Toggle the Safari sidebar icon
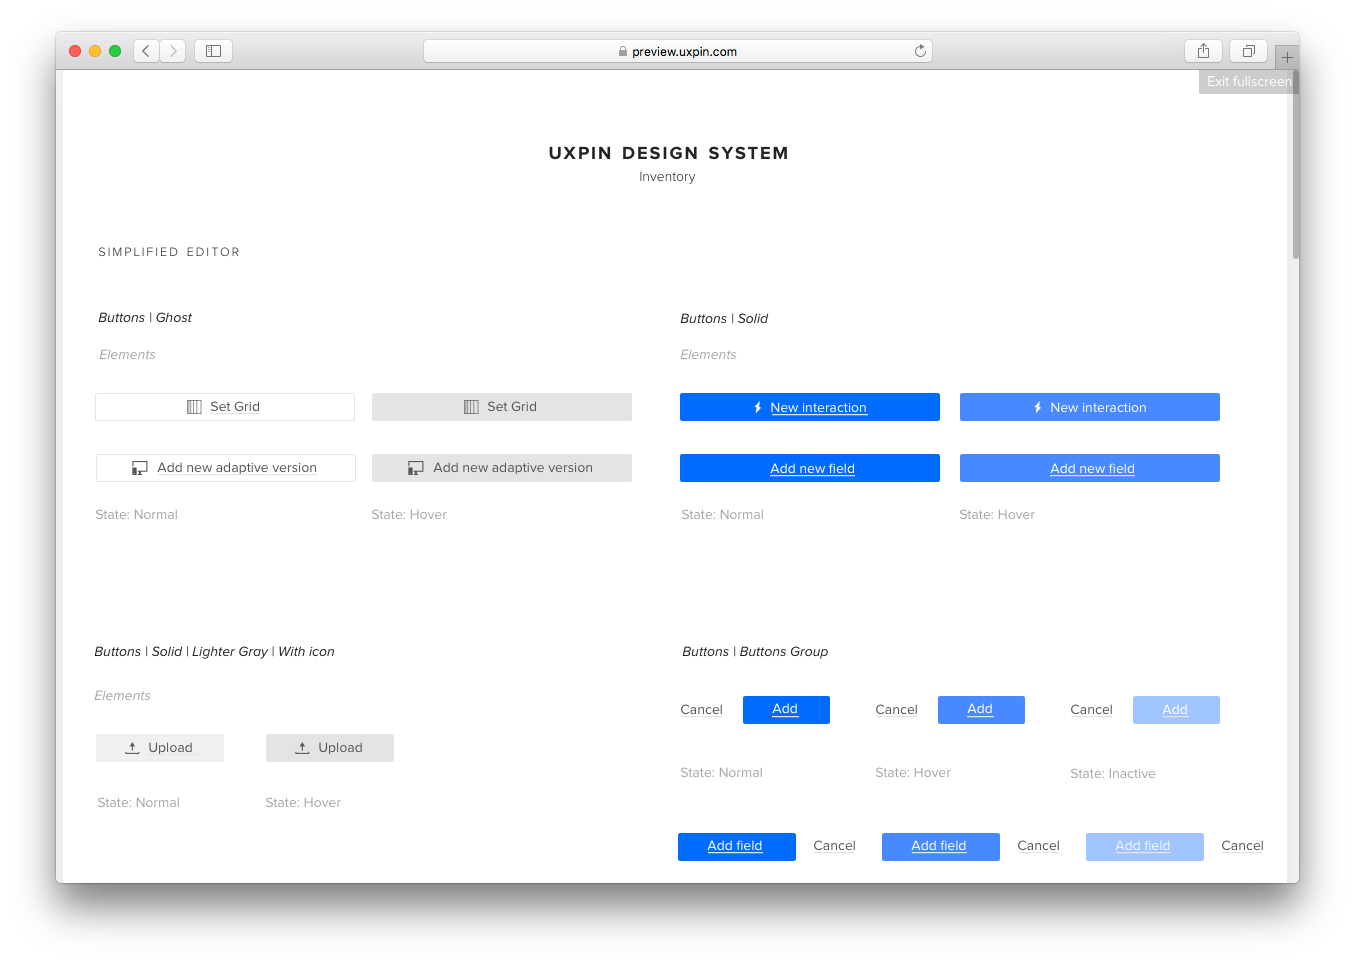1355x963 pixels. tap(213, 50)
